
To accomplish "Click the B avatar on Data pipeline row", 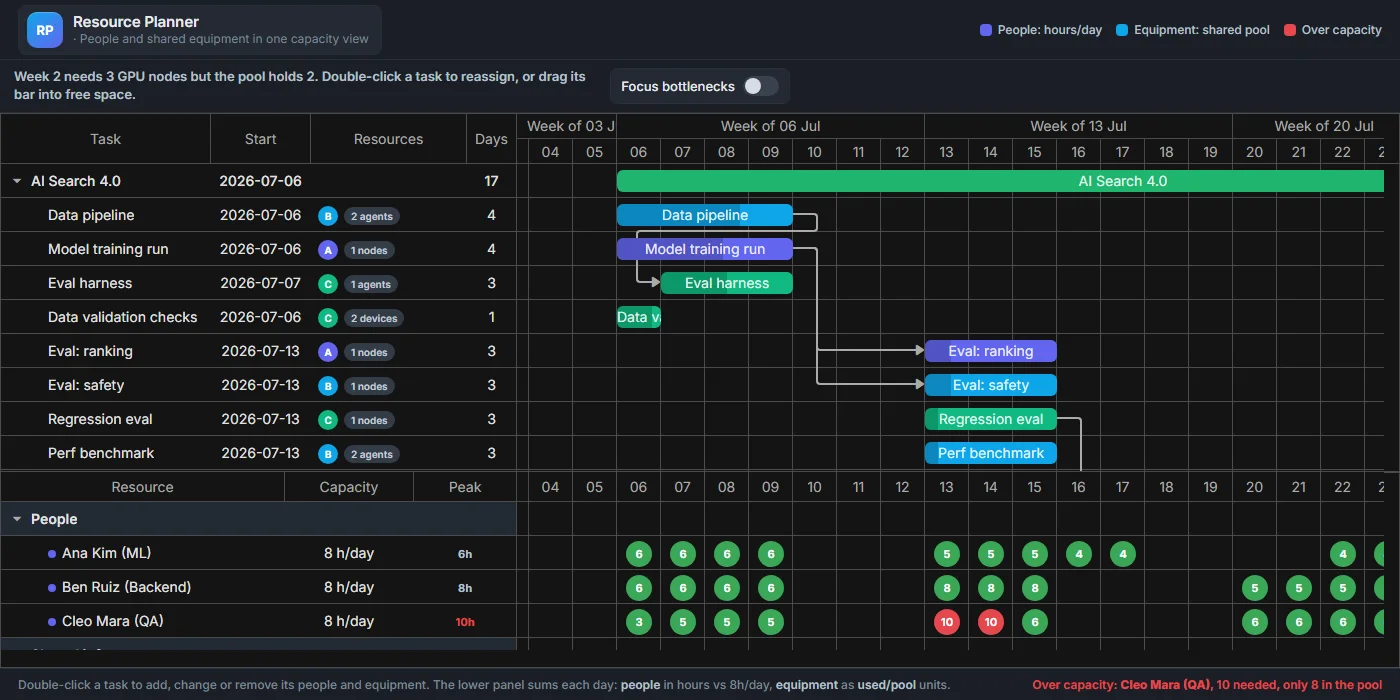I will click(327, 216).
